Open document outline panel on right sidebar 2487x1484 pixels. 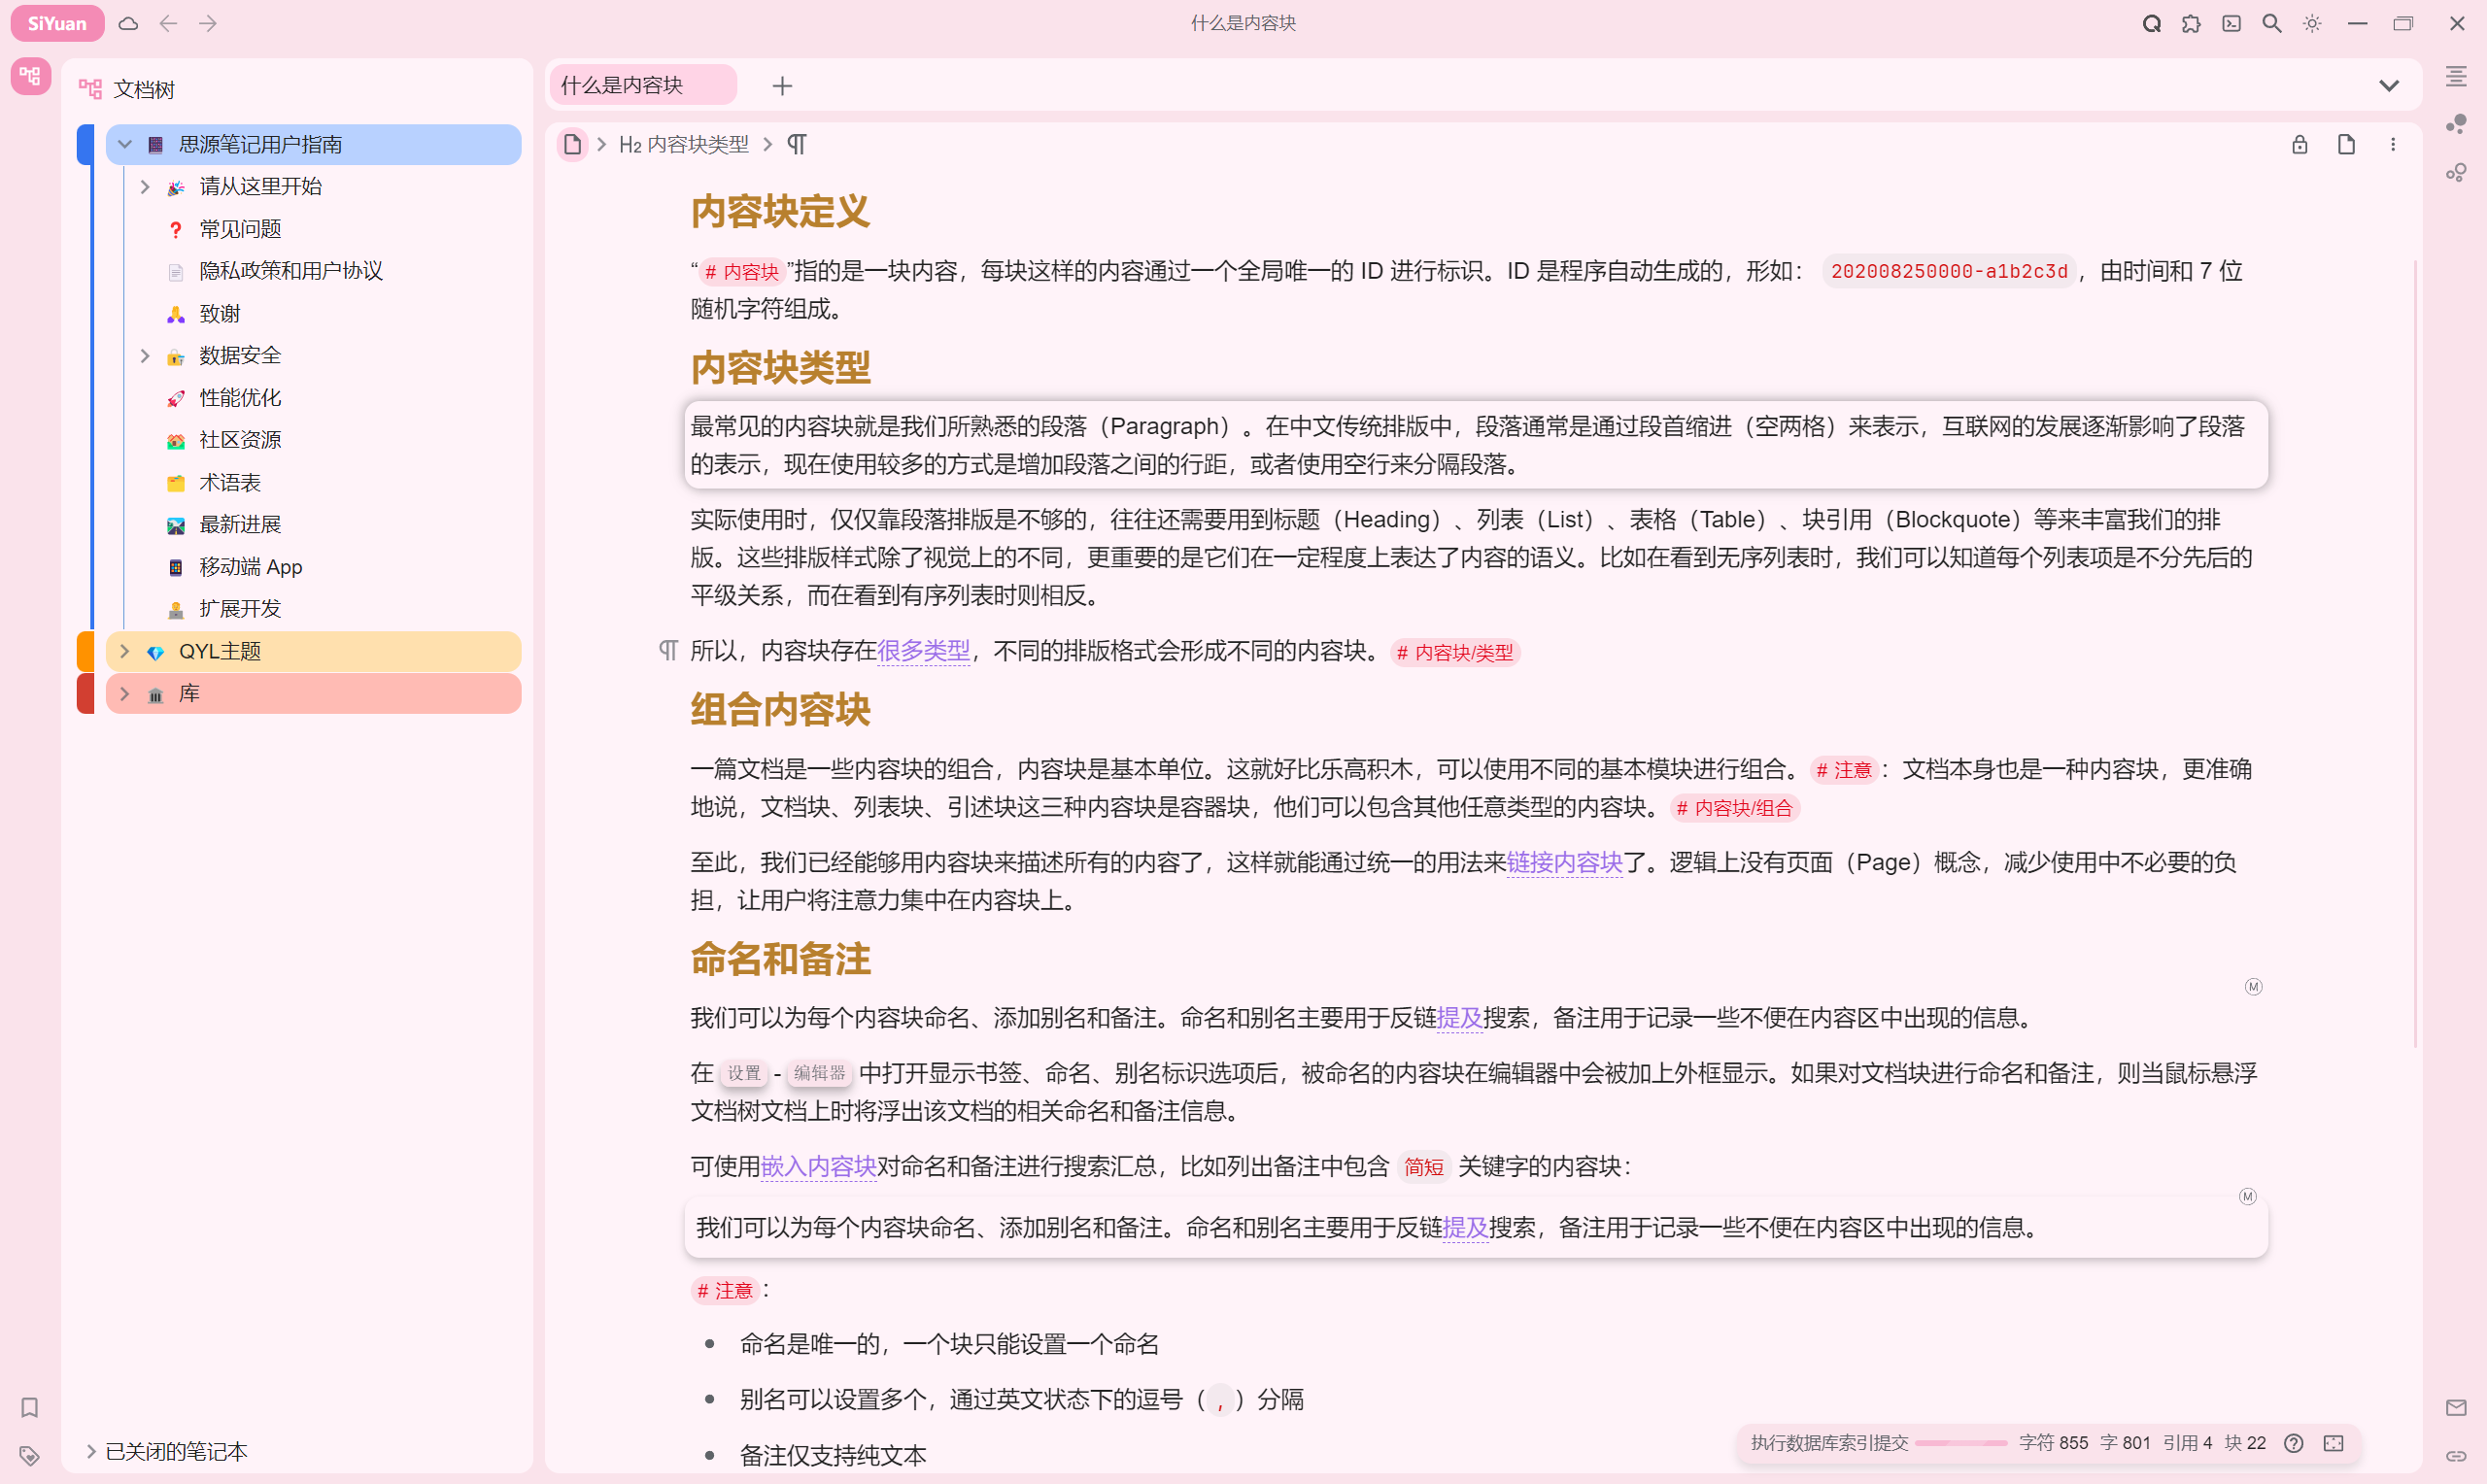coord(2457,77)
